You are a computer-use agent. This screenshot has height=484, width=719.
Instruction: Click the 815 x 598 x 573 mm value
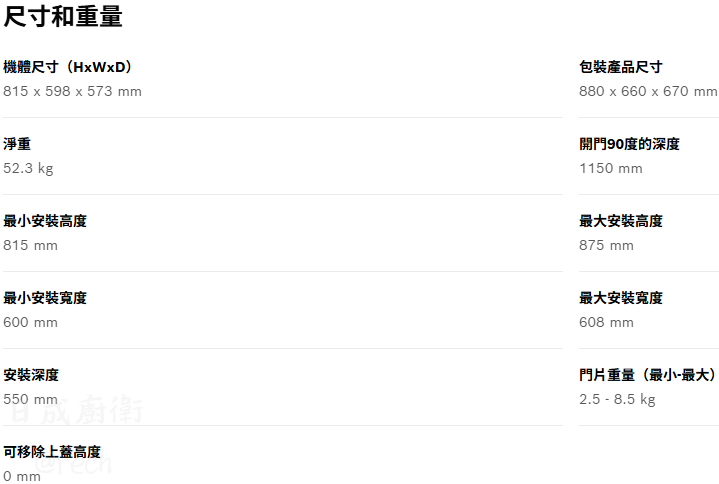coord(72,91)
